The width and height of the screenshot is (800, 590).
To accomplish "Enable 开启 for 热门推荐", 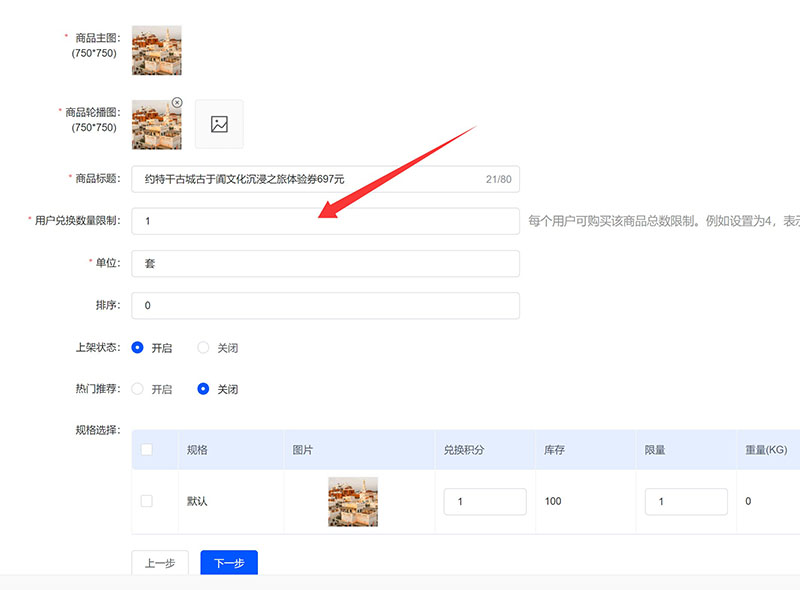I will coord(138,389).
